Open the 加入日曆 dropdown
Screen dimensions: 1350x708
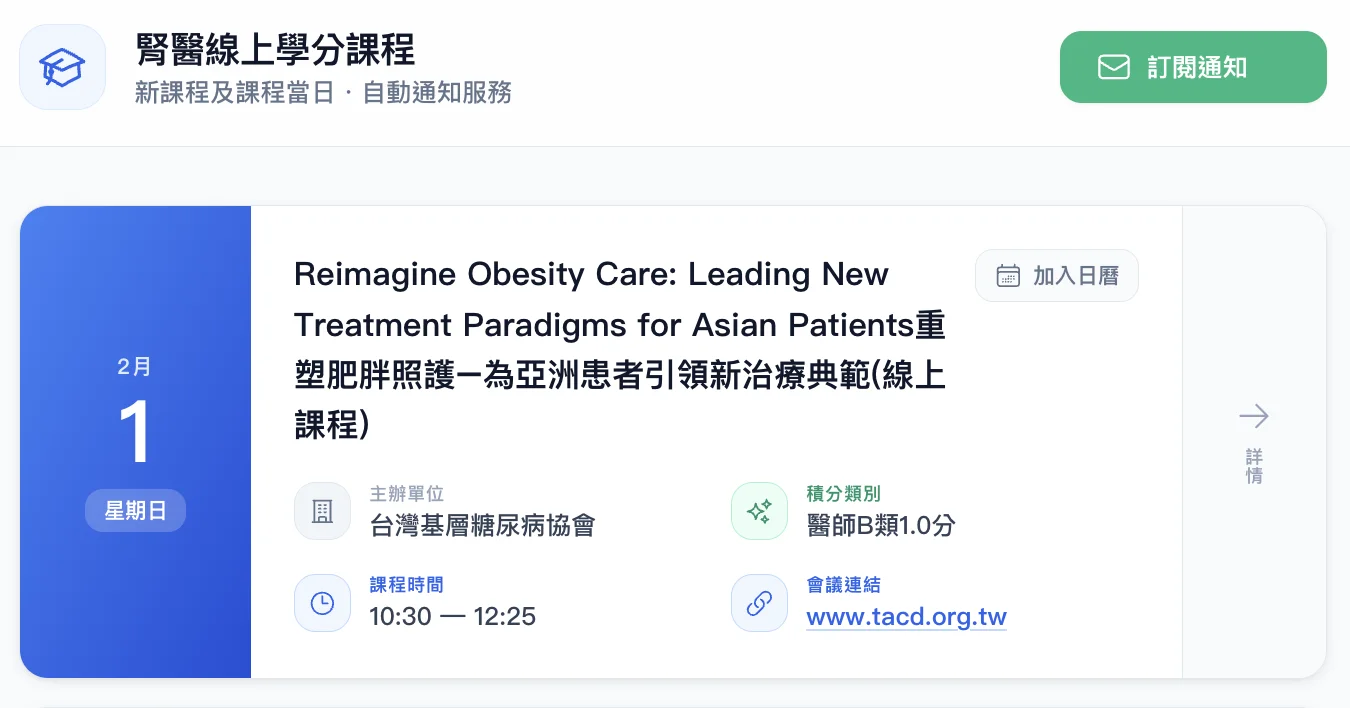tap(1056, 275)
